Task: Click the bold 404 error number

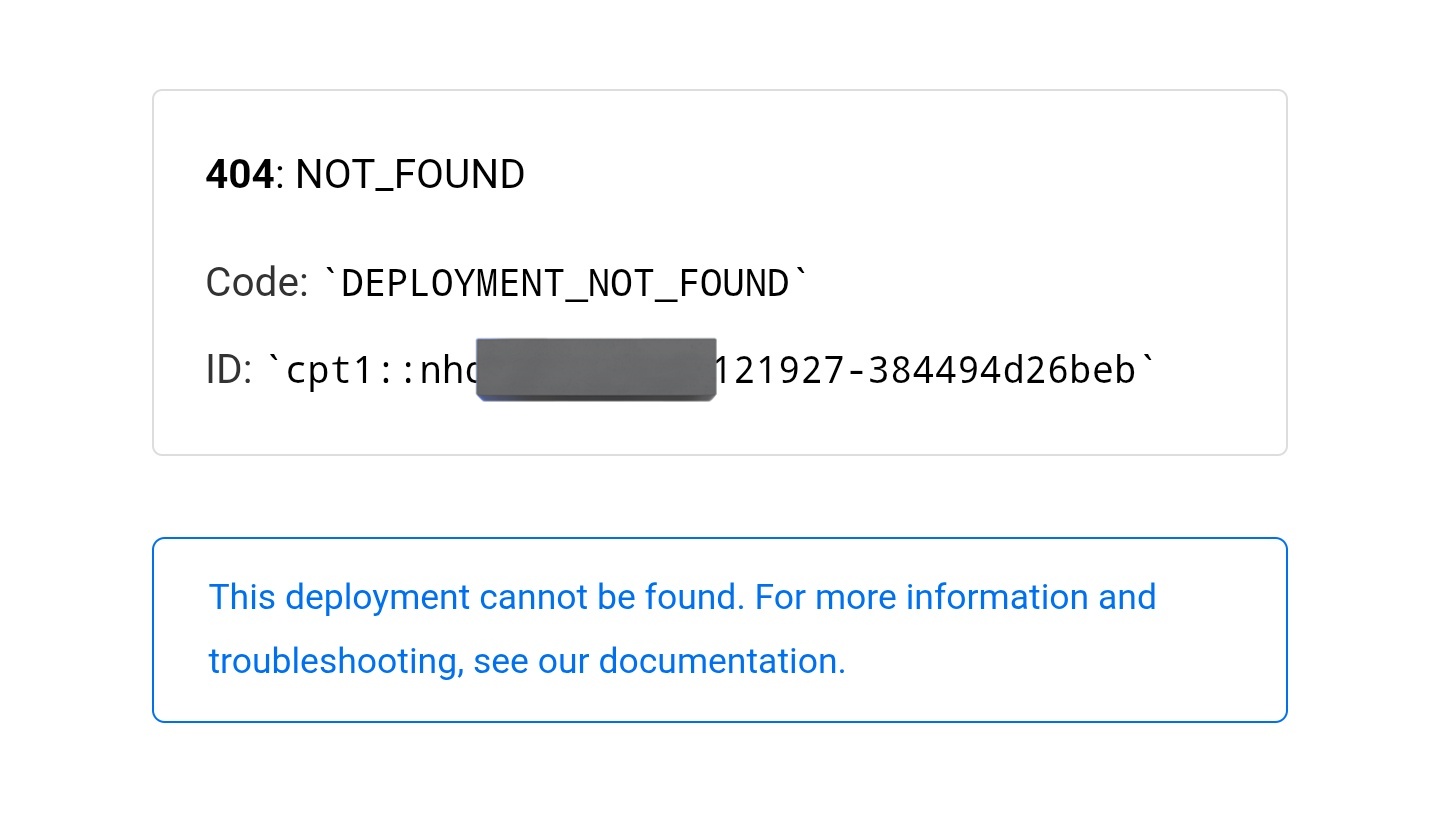Action: tap(239, 175)
